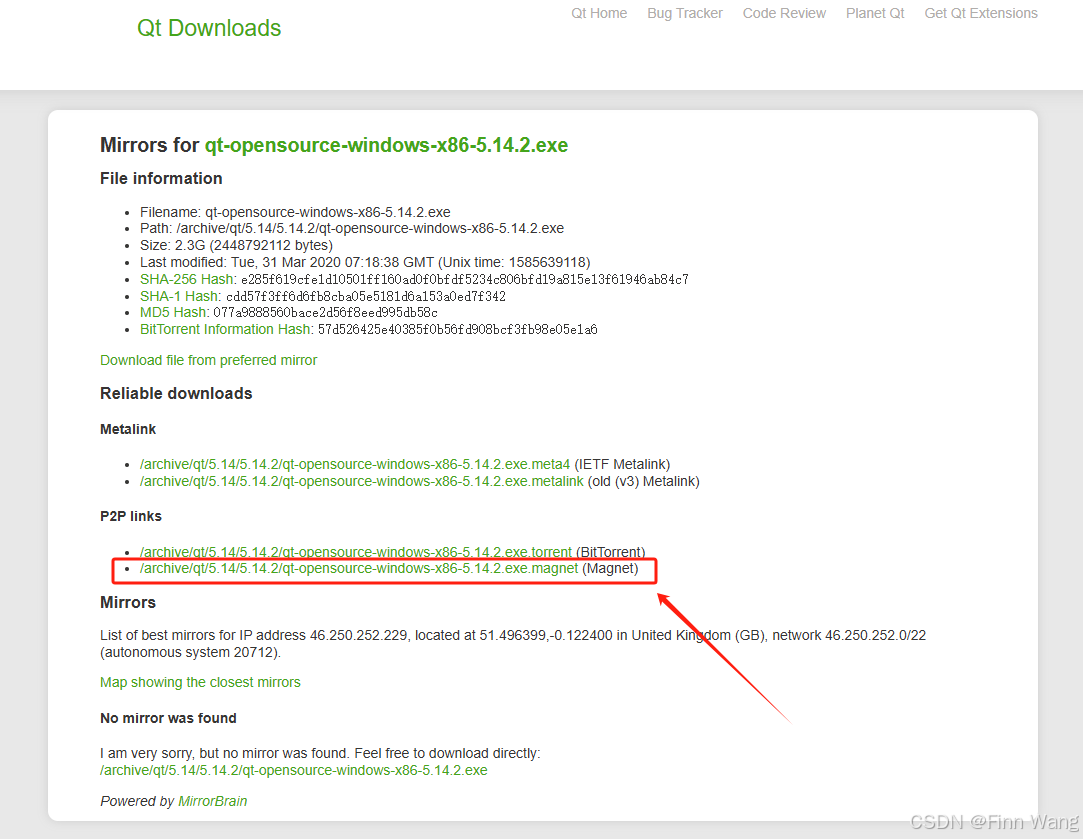The height and width of the screenshot is (839, 1083).
Task: Select the Path: /archive/qt line text
Action: (x=352, y=229)
